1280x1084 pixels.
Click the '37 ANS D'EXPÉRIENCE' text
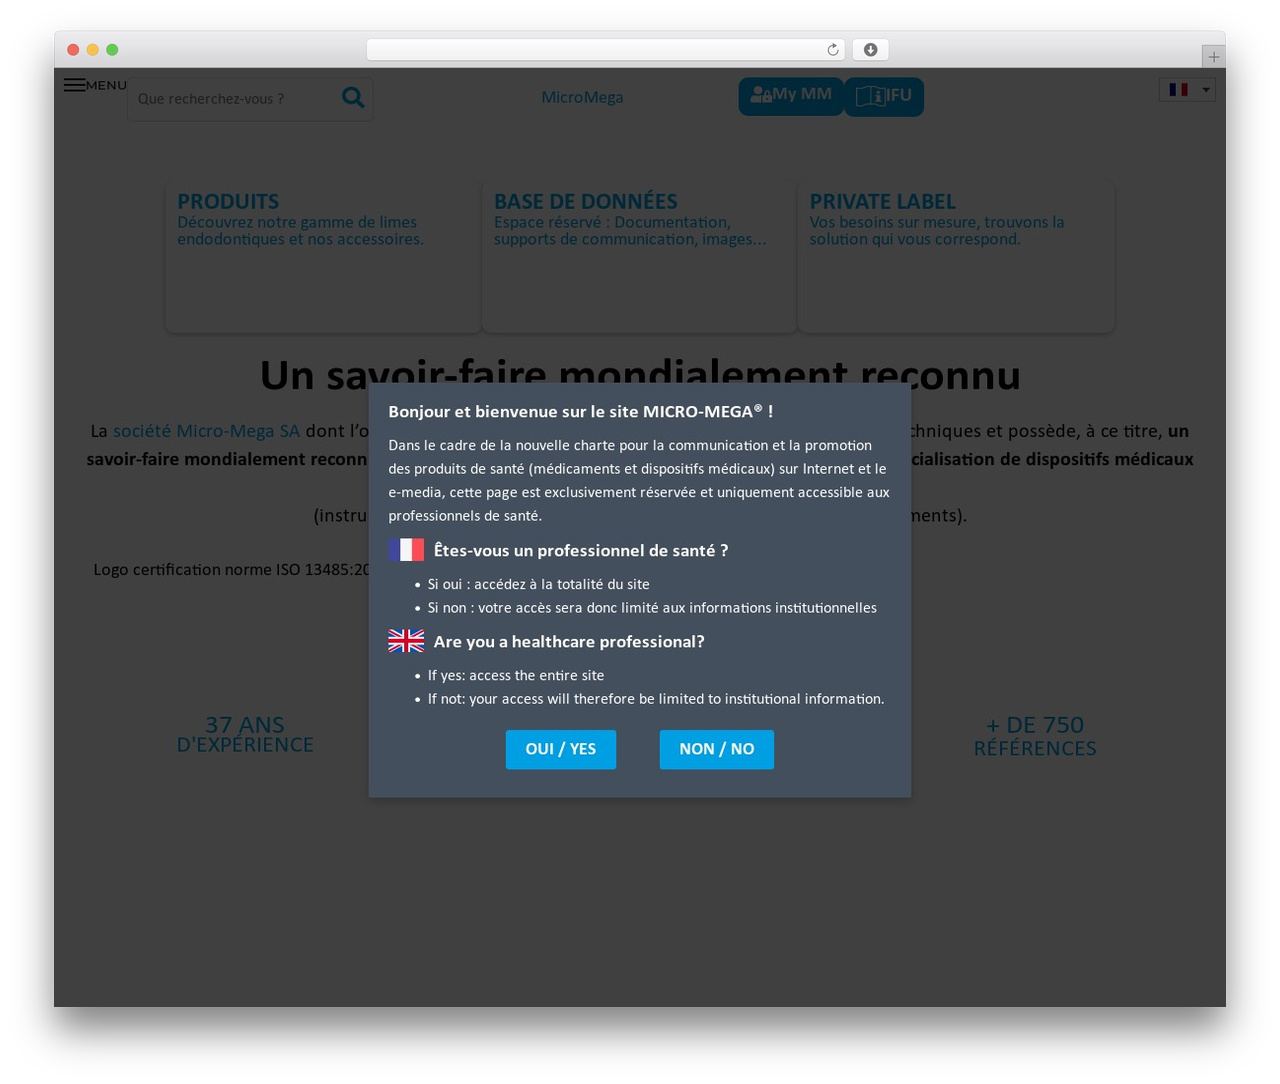coord(245,734)
